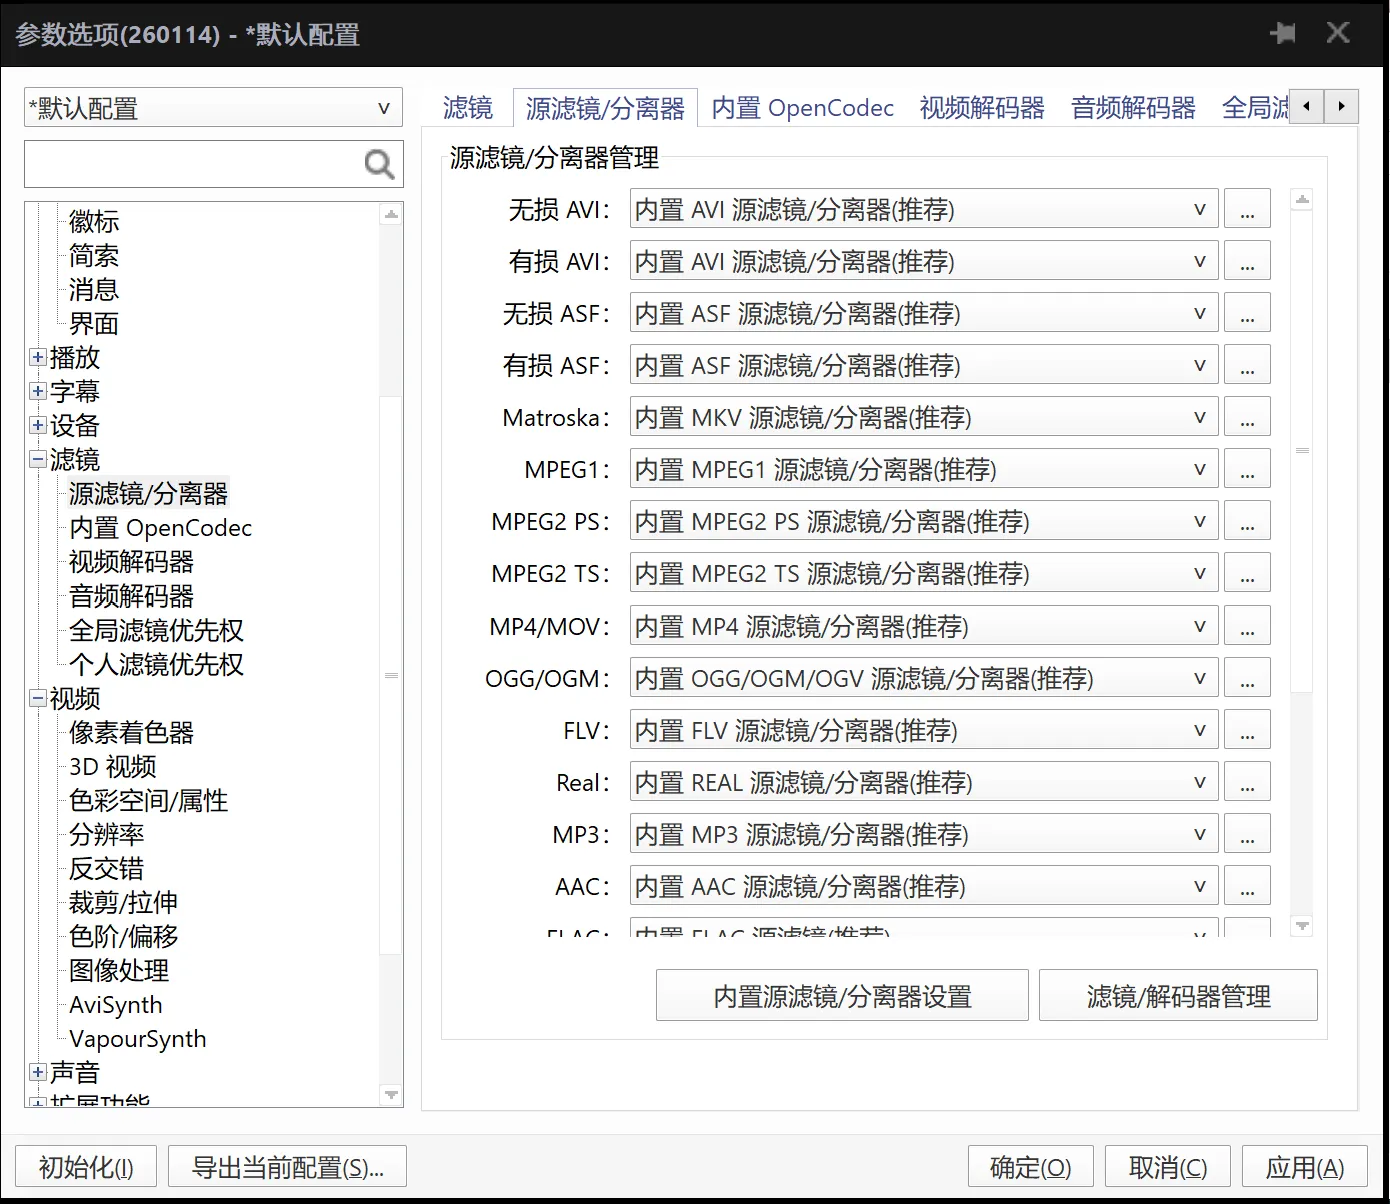The width and height of the screenshot is (1390, 1204).
Task: Switch to the 内置 OpenCodec tab
Action: [801, 107]
